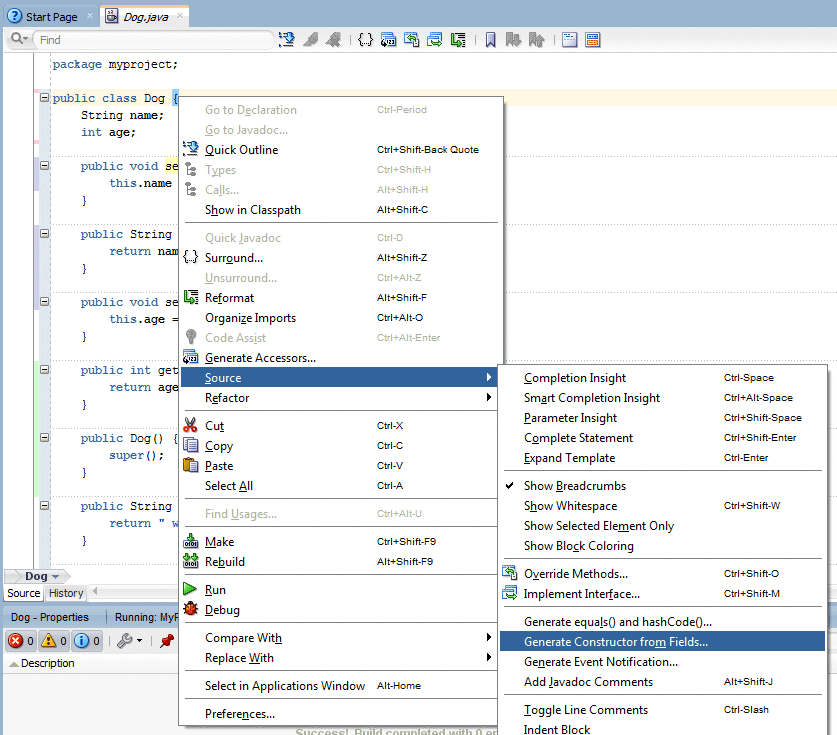
Task: Click the light blue panel icon before the orange one
Action: (x=570, y=39)
